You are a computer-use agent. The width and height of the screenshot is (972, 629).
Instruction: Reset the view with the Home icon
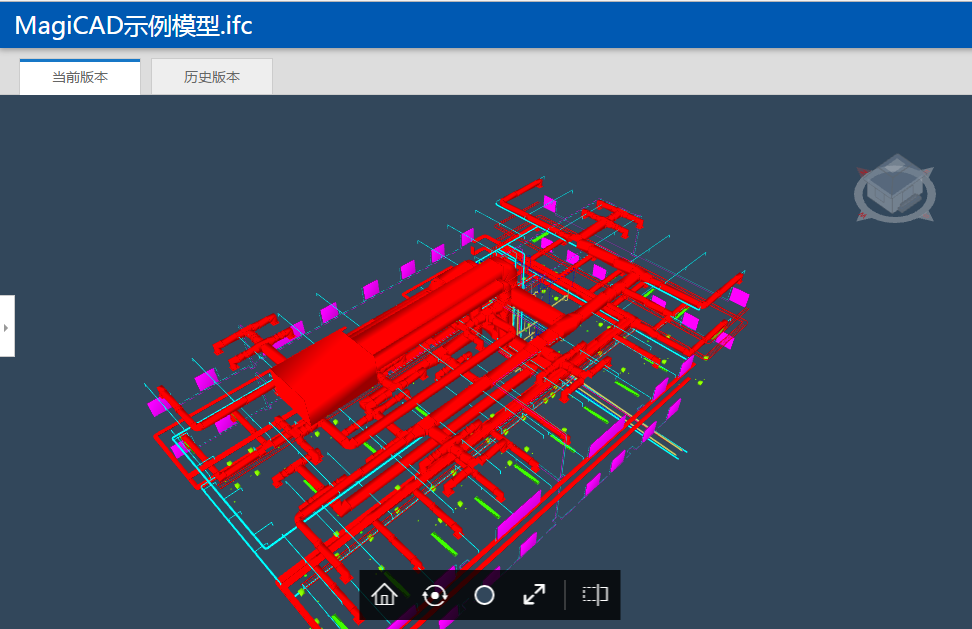pyautogui.click(x=385, y=594)
